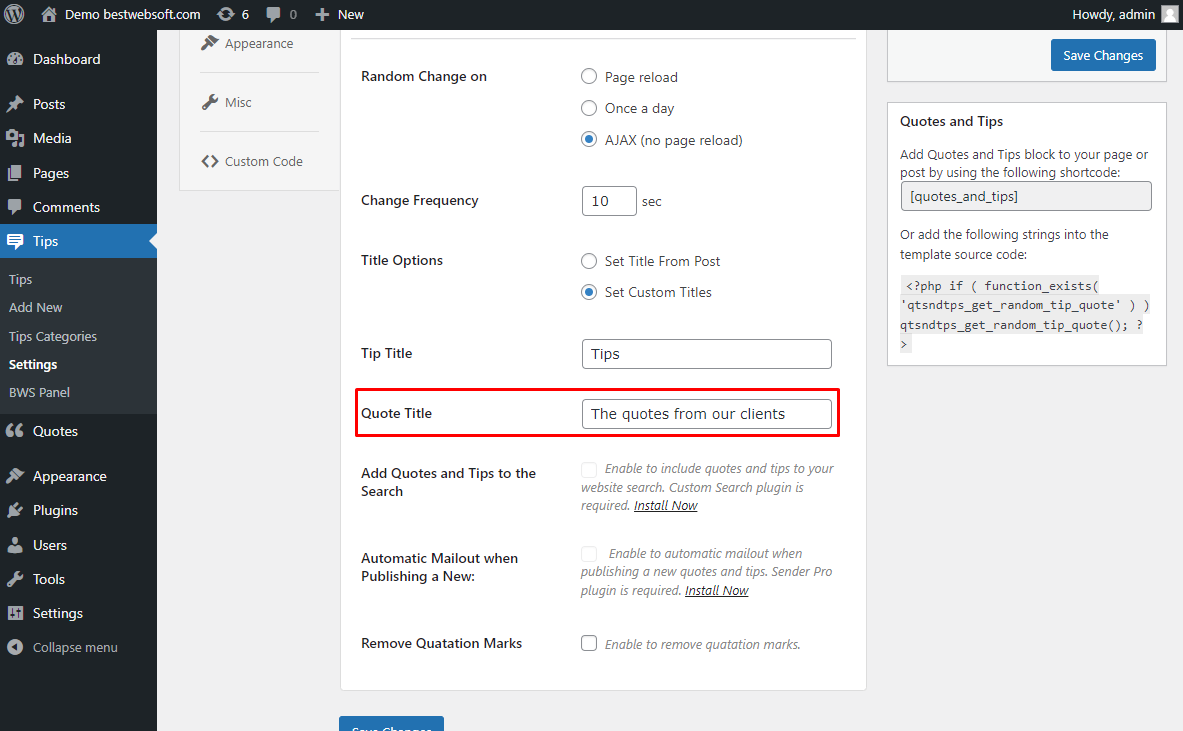
Task: Click the plus New icon
Action: pos(322,14)
